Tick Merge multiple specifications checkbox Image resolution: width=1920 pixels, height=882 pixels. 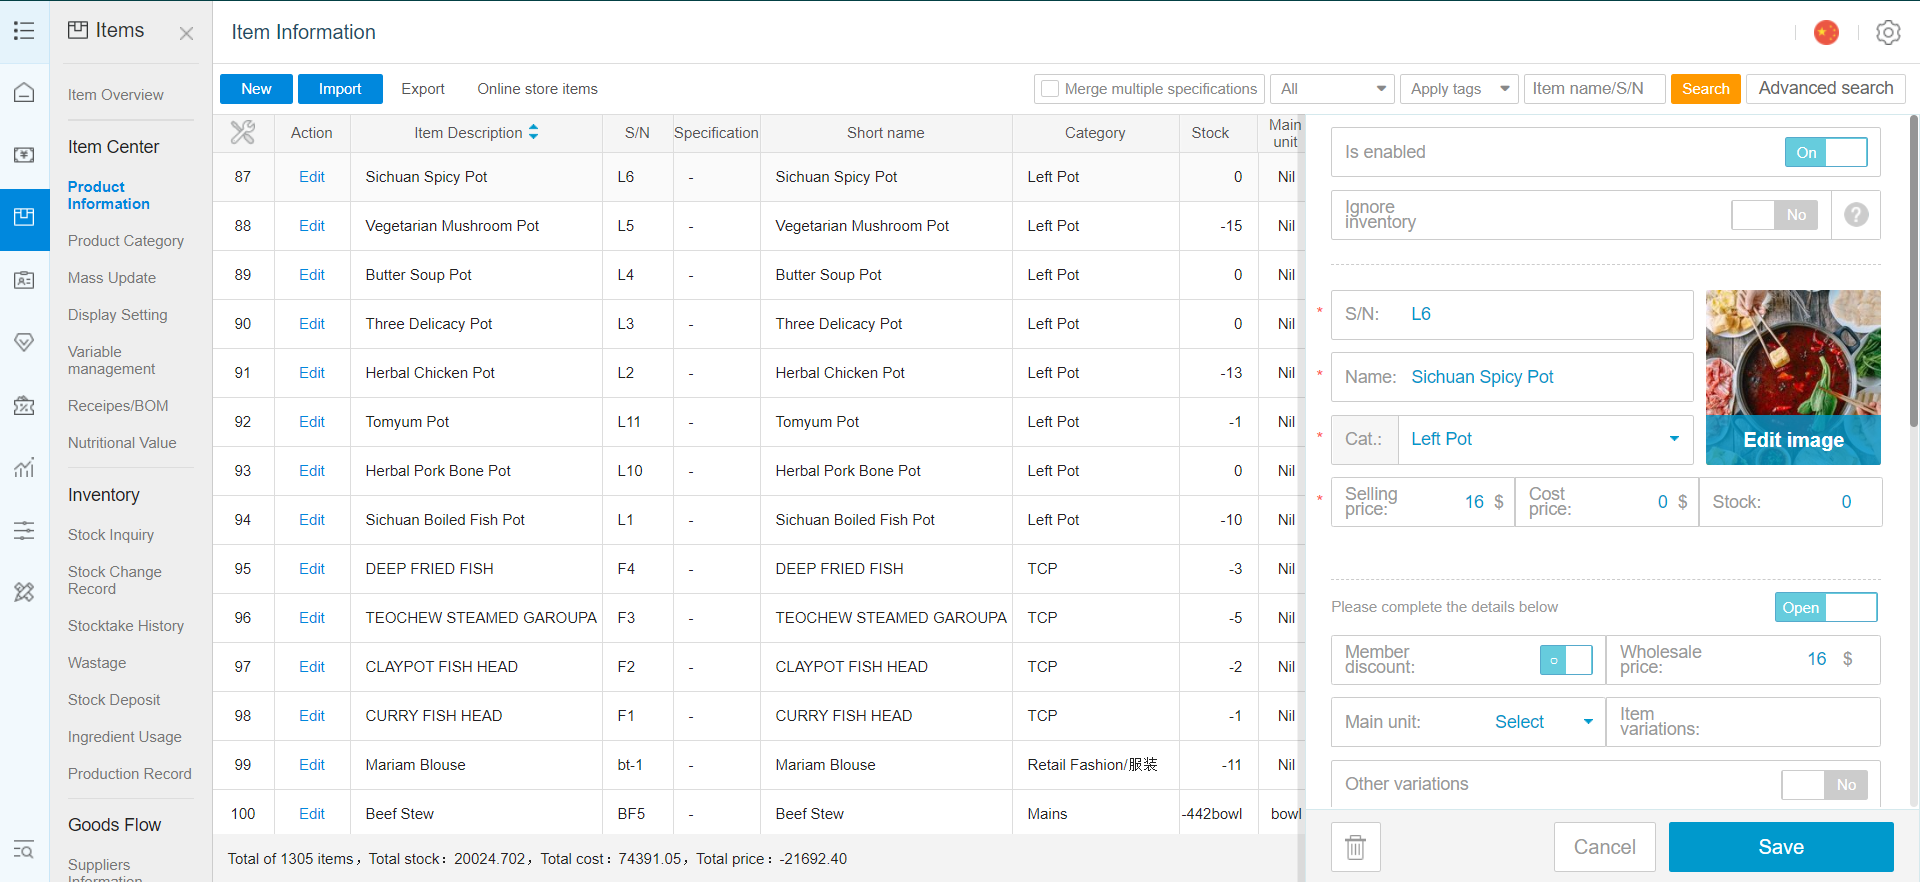point(1050,89)
